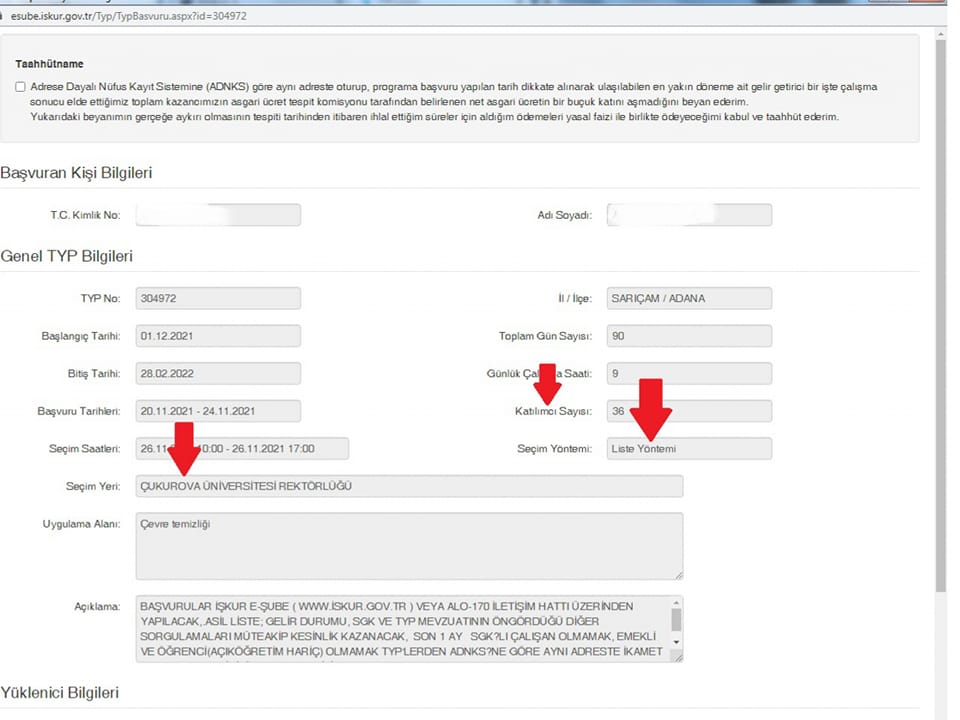The image size is (960, 720).
Task: Click the Uygulama Alanı resize handle
Action: [x=678, y=574]
